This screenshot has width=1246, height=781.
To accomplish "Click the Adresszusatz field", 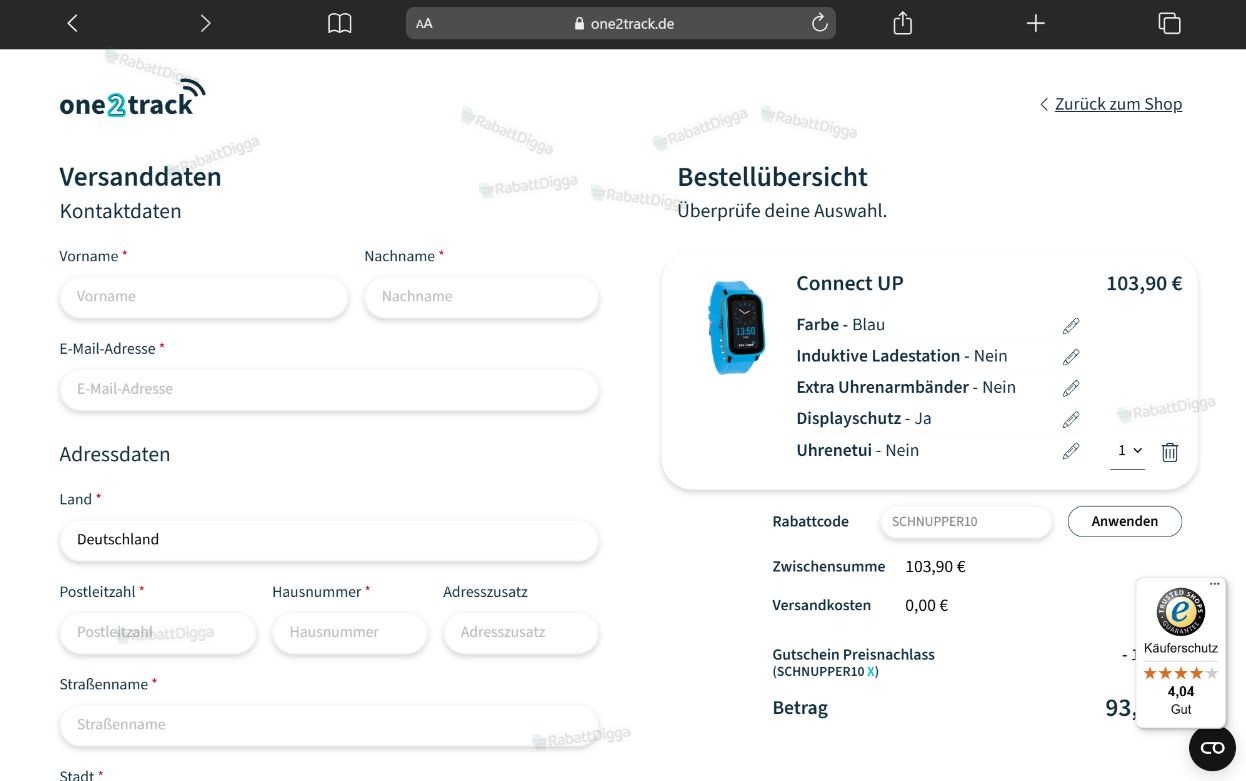I will pyautogui.click(x=521, y=633).
